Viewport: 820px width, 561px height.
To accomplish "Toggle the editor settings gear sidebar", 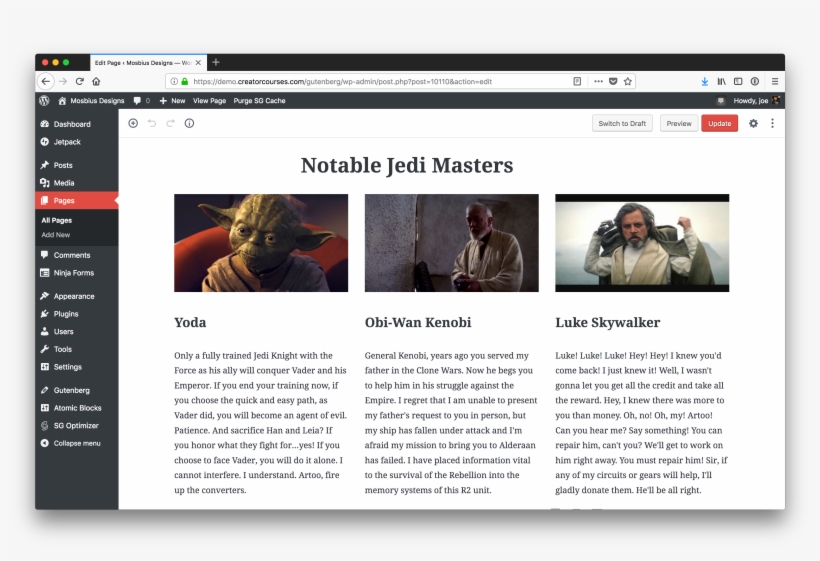I will point(753,123).
